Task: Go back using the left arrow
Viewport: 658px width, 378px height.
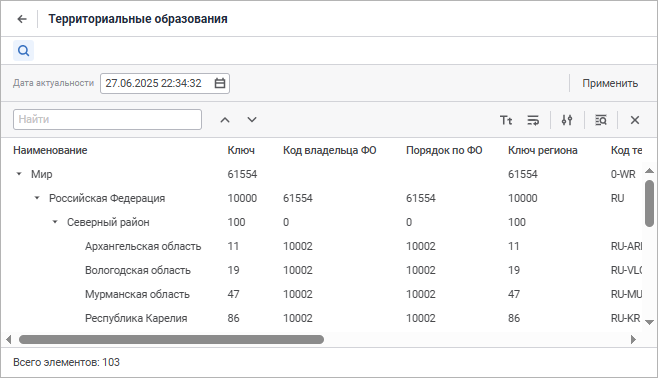Action: click(x=22, y=19)
